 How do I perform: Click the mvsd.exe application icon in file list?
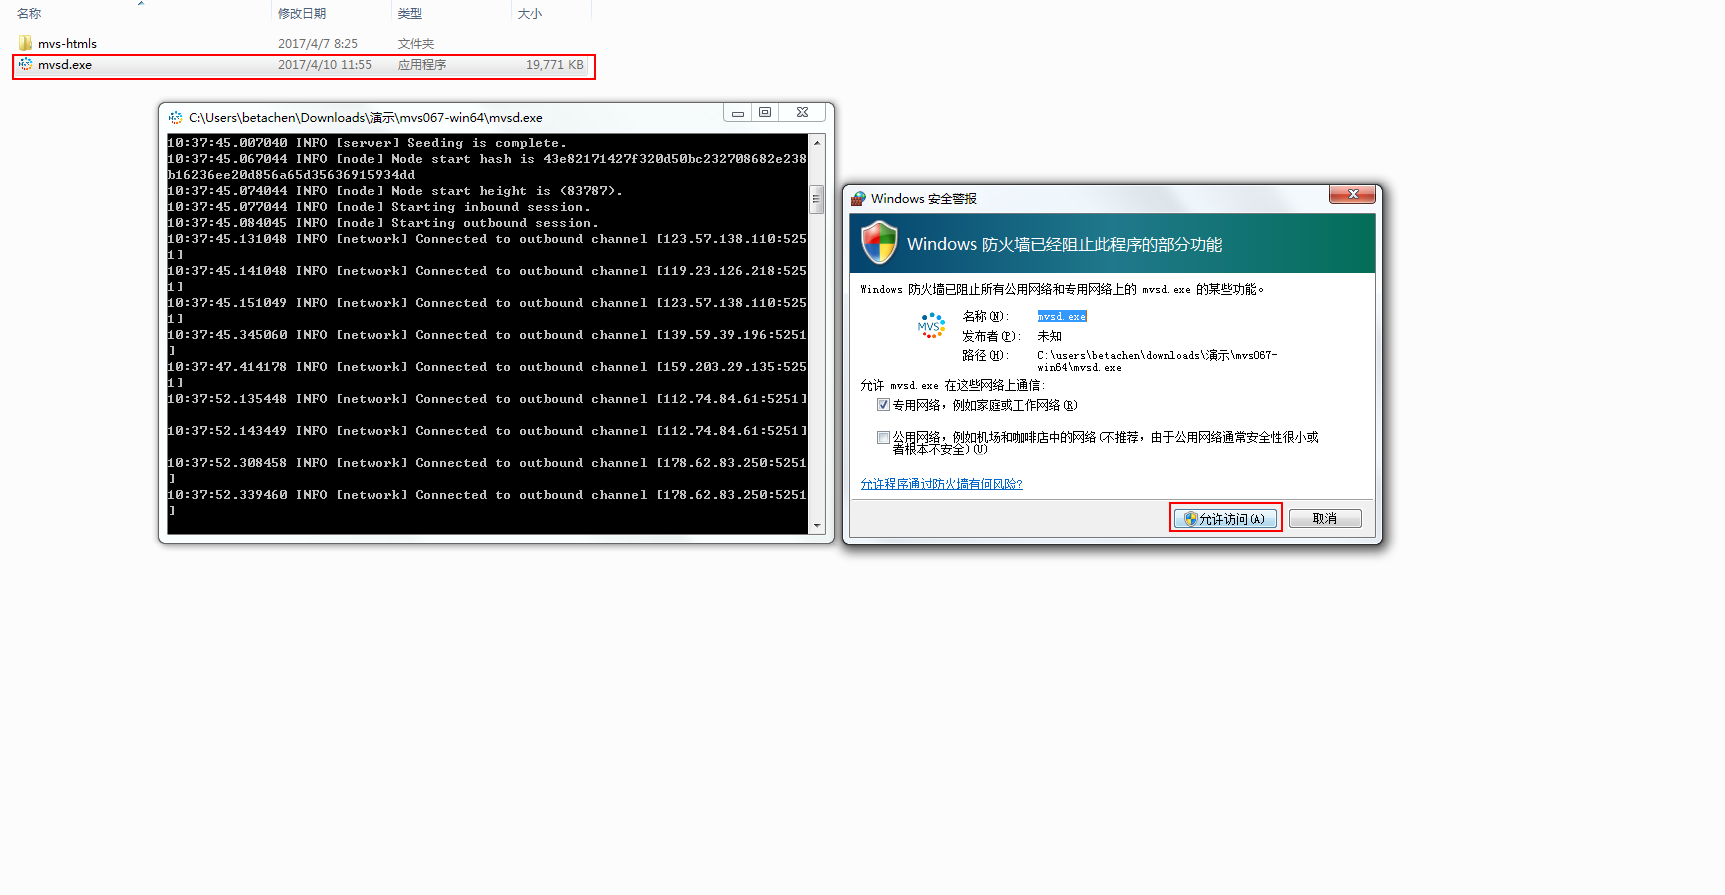(25, 64)
